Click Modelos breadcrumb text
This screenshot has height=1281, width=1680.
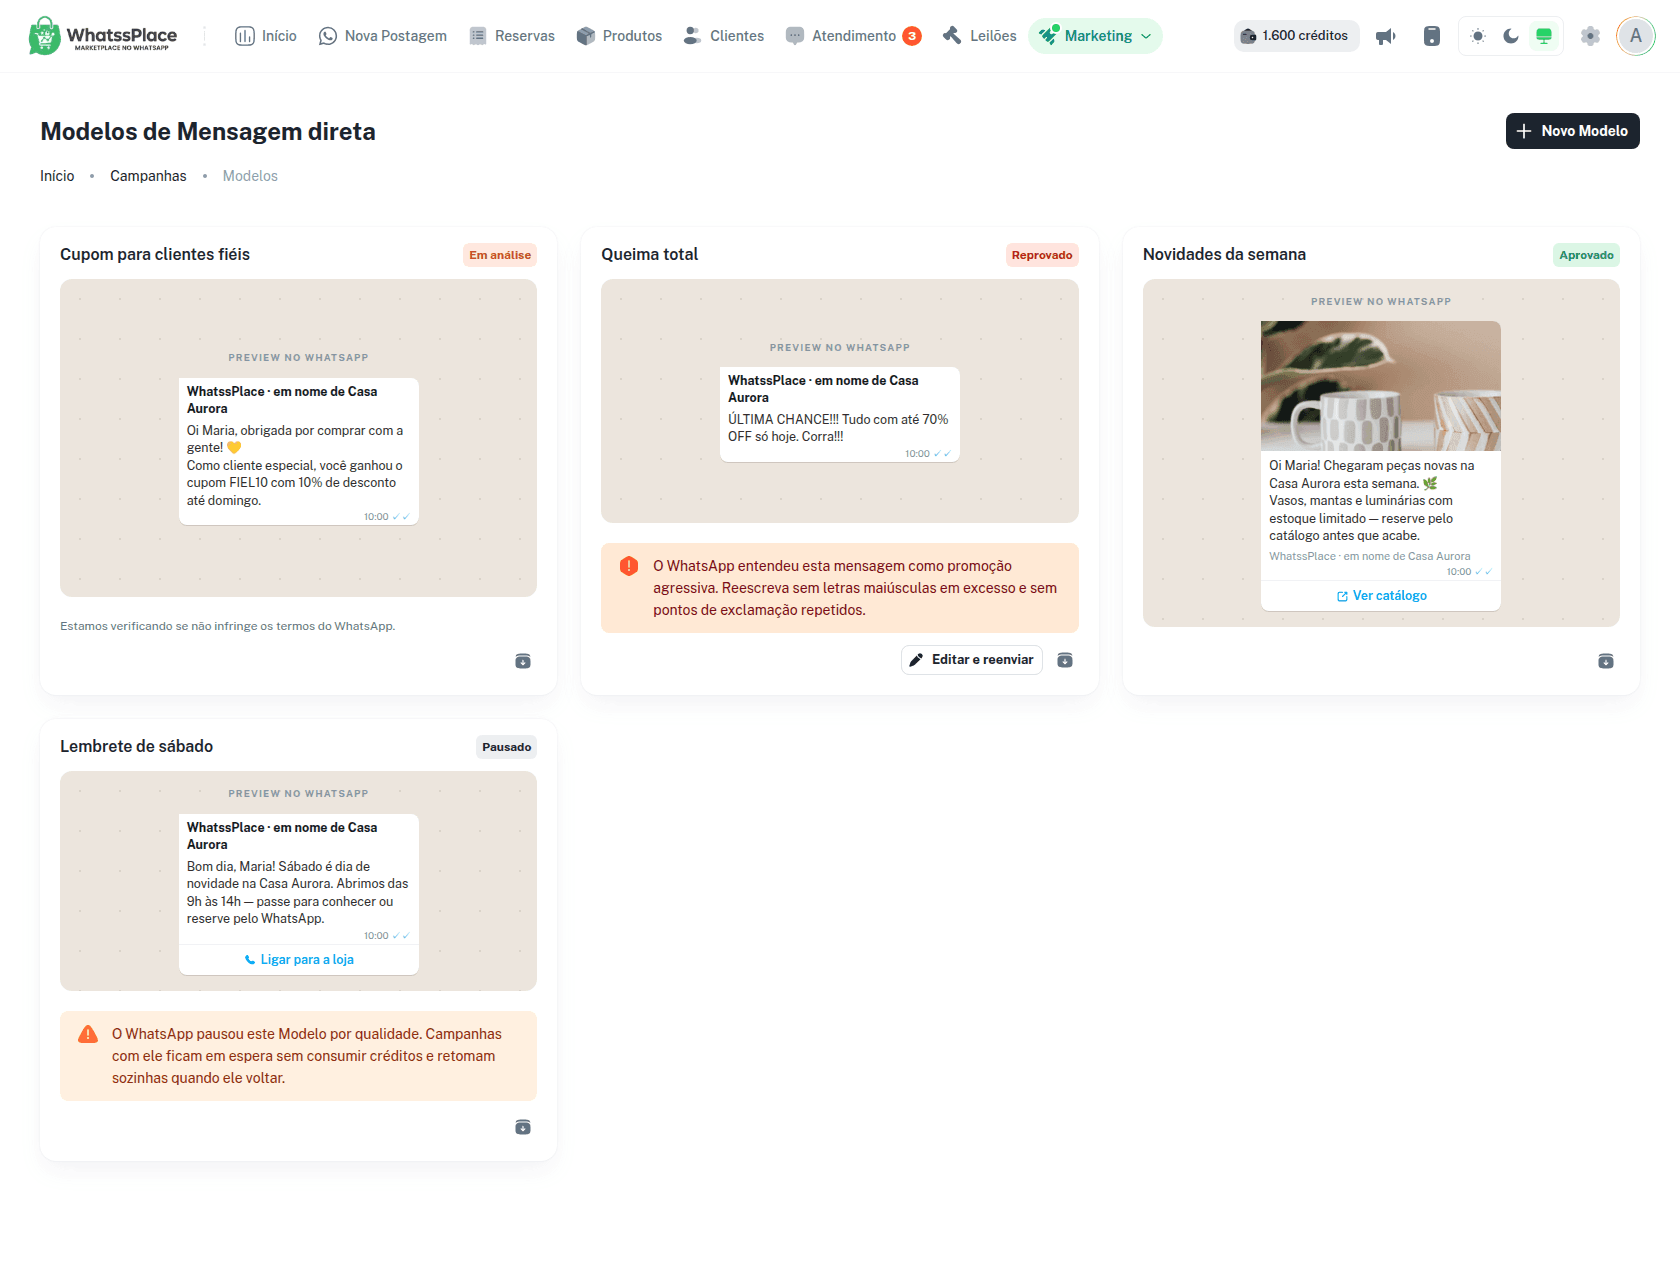(x=250, y=176)
